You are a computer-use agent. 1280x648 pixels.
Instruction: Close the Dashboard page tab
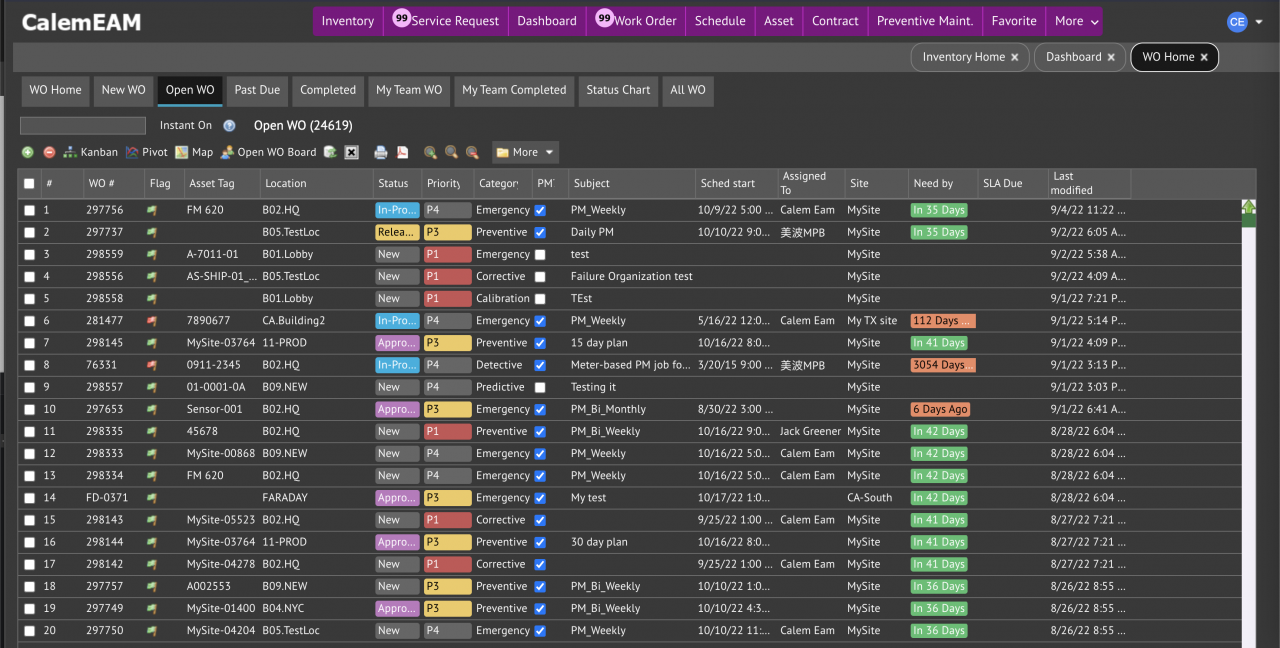click(x=1111, y=58)
